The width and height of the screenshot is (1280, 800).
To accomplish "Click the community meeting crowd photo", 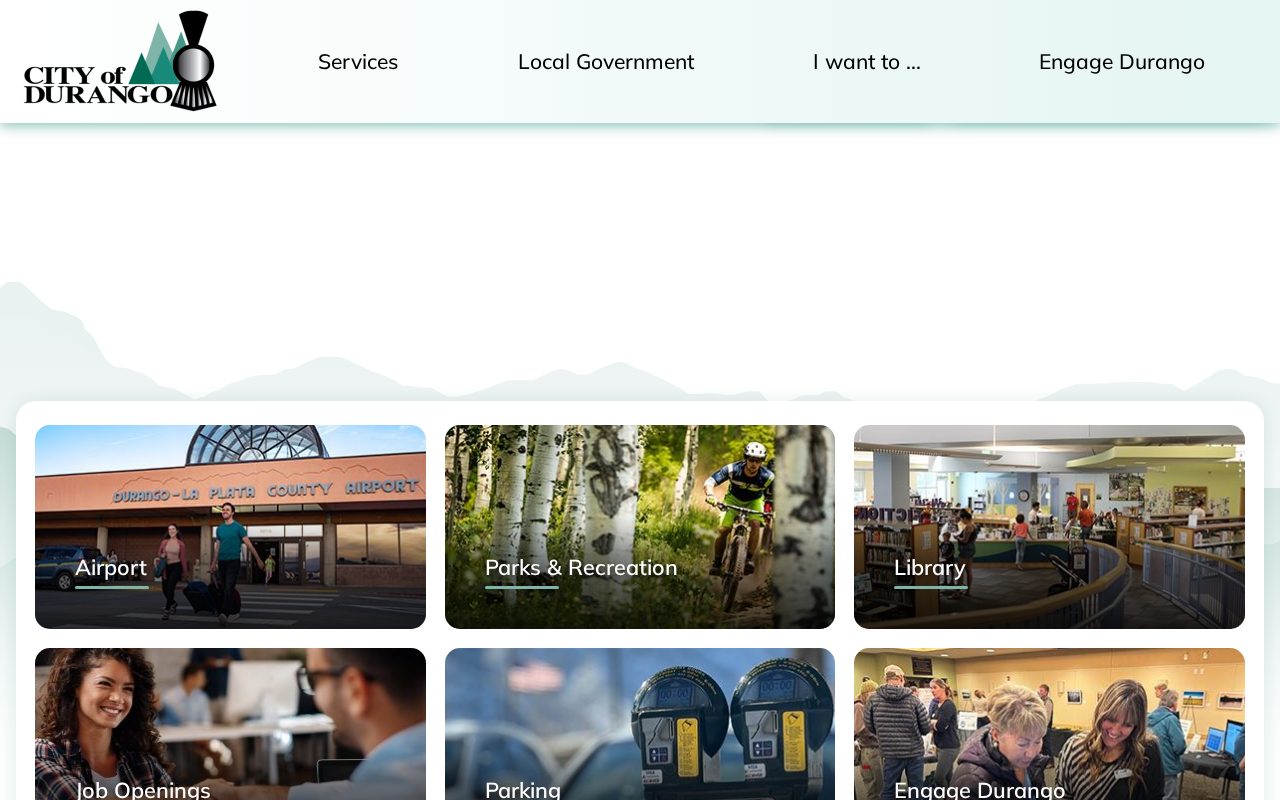I will 1049,724.
